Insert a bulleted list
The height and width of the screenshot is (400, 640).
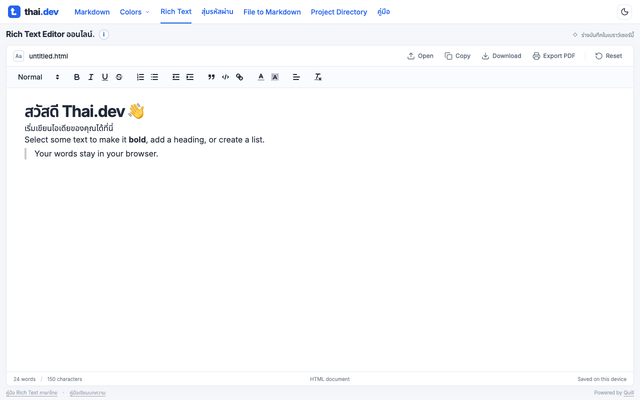154,77
